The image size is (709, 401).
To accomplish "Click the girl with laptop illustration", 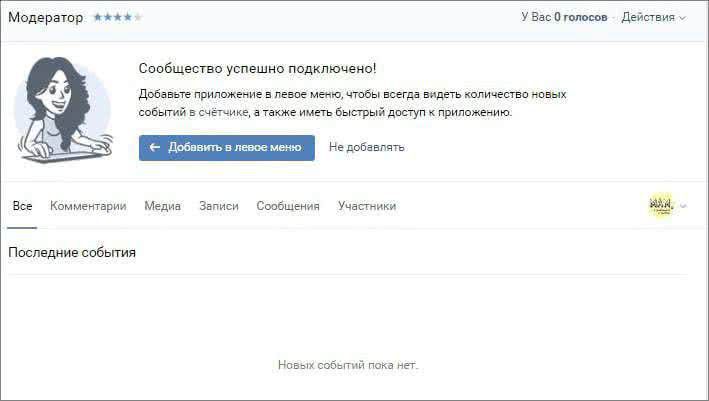I will click(62, 109).
